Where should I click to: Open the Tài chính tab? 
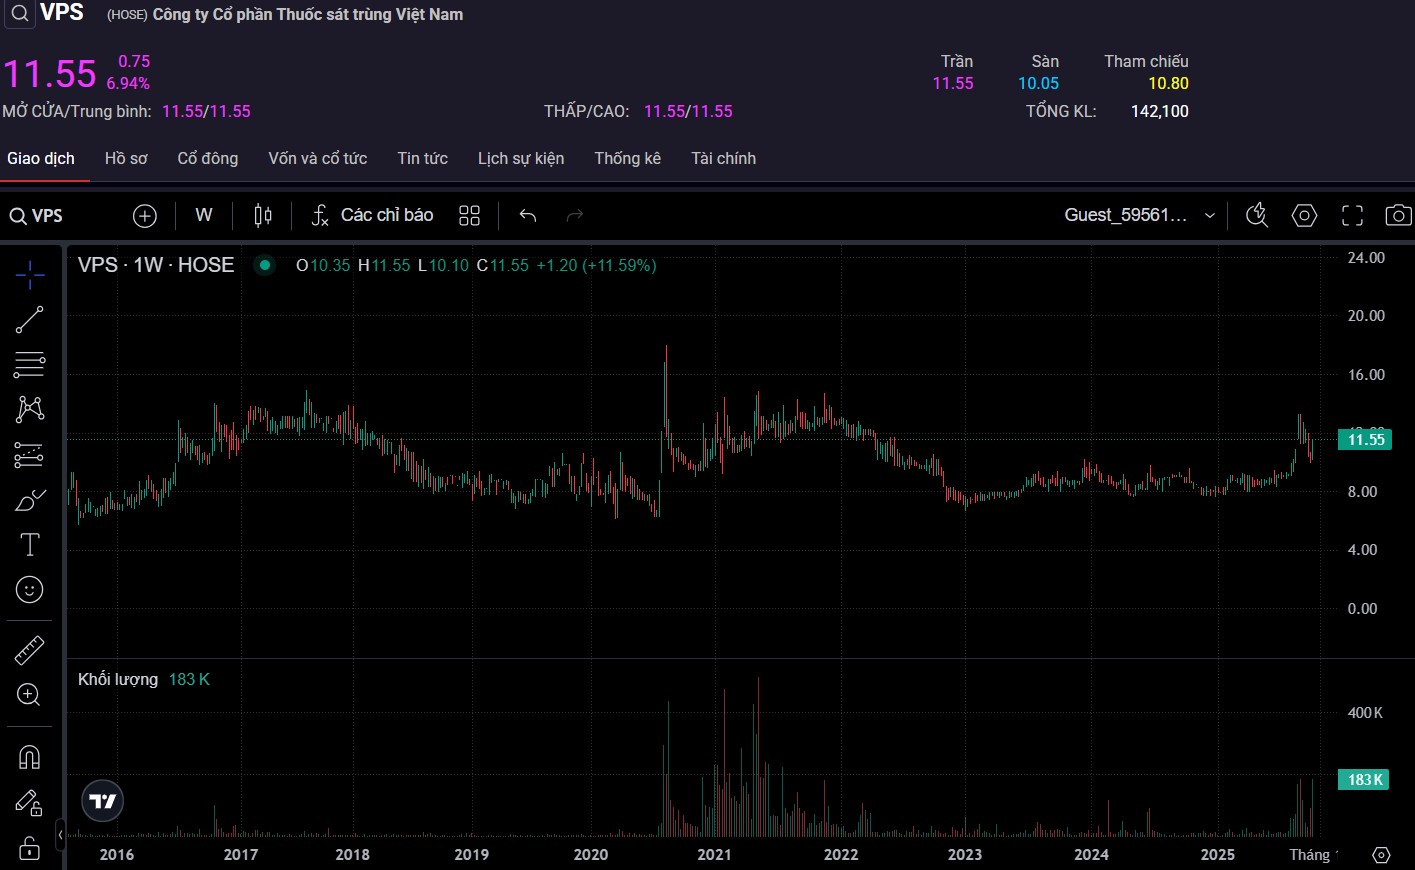723,158
